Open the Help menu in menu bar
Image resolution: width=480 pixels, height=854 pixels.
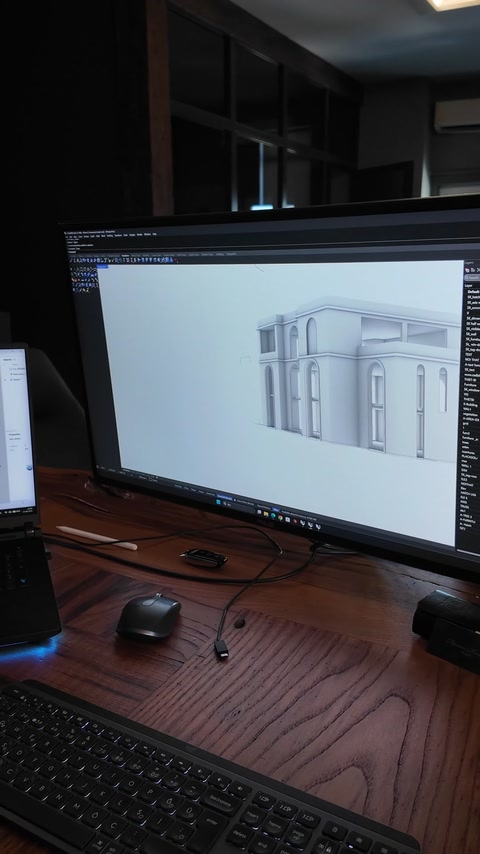pos(155,234)
